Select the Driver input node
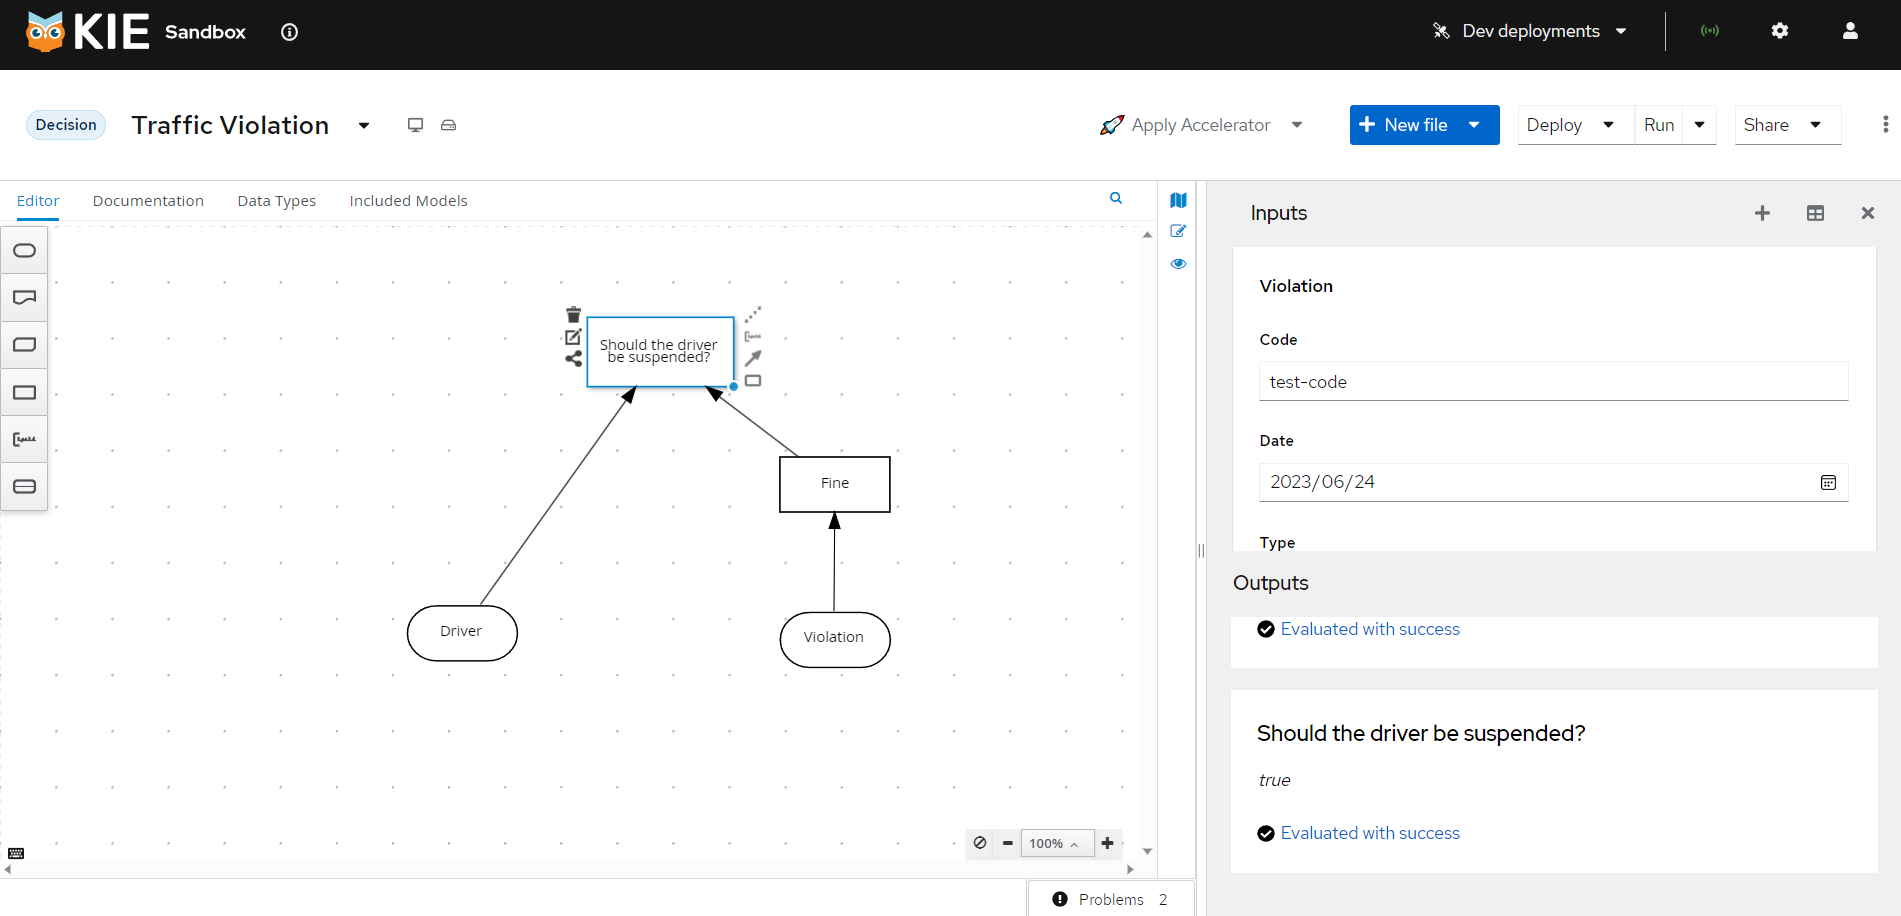This screenshot has width=1901, height=916. click(x=462, y=633)
